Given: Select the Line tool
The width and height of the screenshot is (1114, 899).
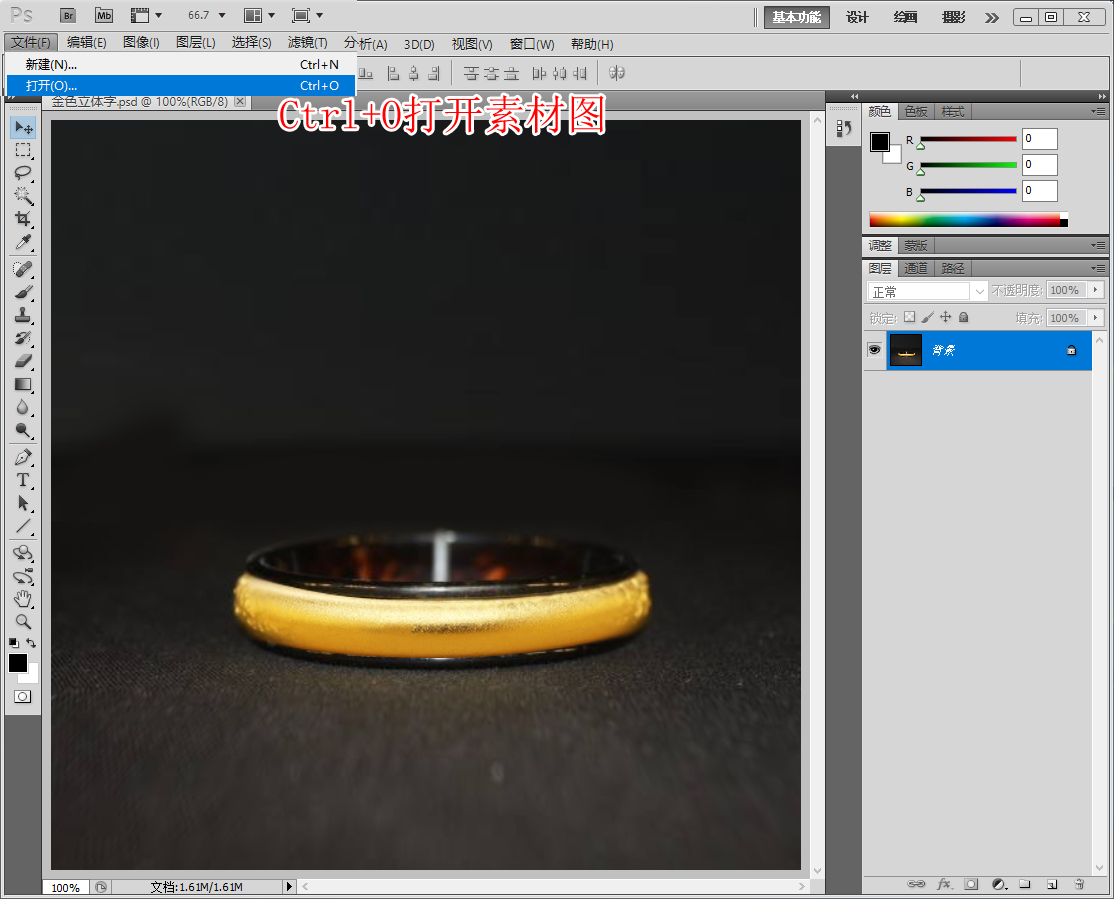Looking at the screenshot, I should tap(23, 526).
